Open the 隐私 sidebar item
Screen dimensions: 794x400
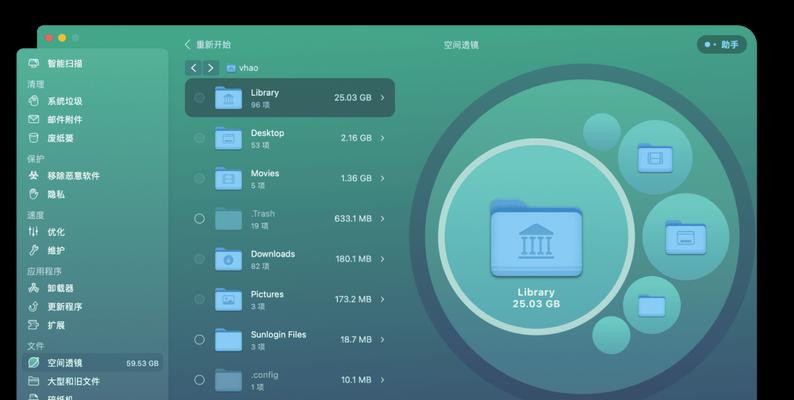(94, 194)
